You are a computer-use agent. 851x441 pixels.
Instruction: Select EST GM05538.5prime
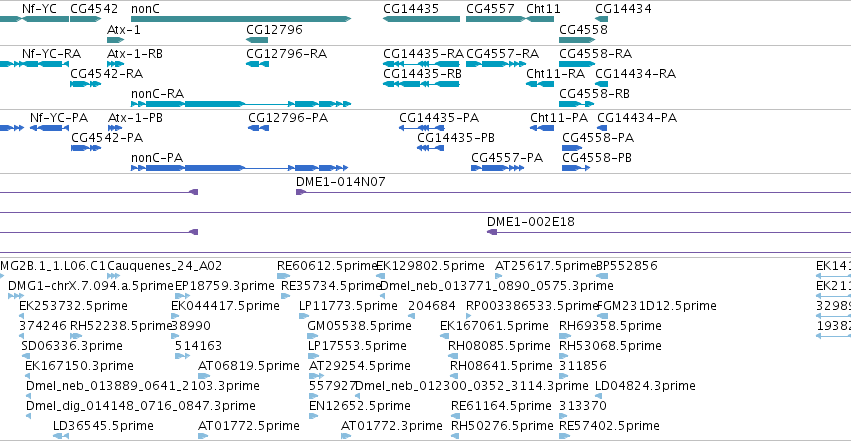(x=313, y=336)
